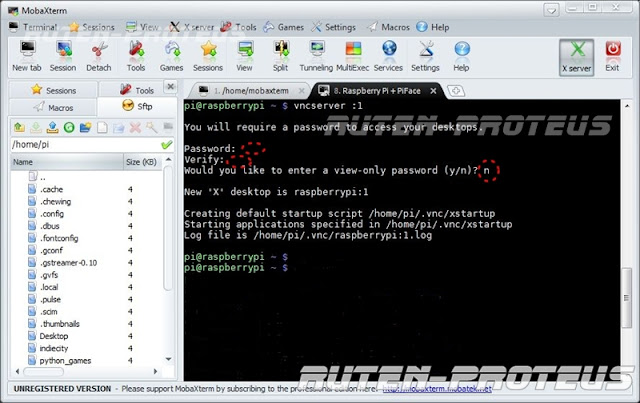Click the green checkmark to apply path
The height and width of the screenshot is (403, 640).
pos(167,145)
